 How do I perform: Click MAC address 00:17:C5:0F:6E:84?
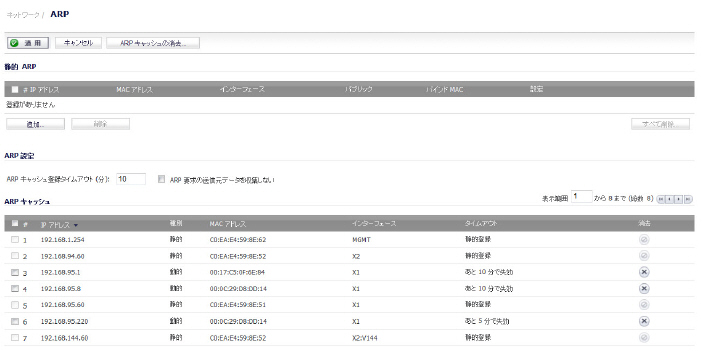pyautogui.click(x=237, y=273)
